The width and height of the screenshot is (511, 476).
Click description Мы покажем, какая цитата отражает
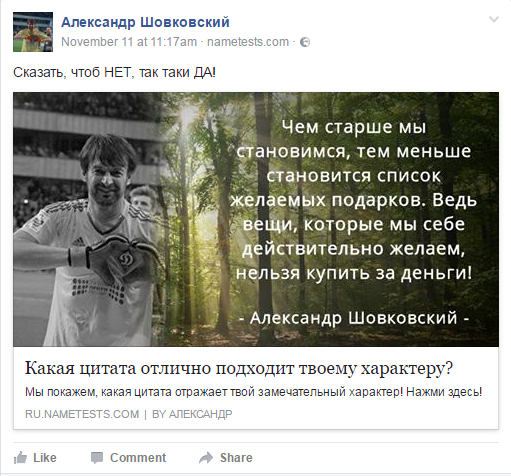click(x=253, y=392)
